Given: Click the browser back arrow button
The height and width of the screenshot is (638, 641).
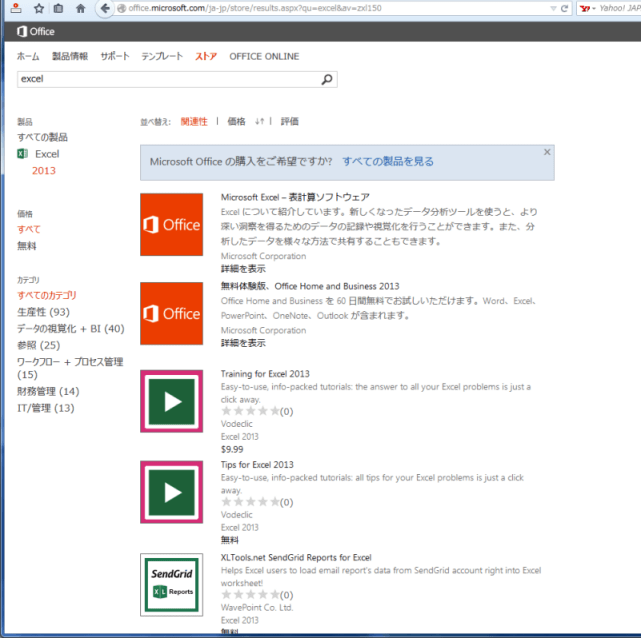Looking at the screenshot, I should coord(105,8).
